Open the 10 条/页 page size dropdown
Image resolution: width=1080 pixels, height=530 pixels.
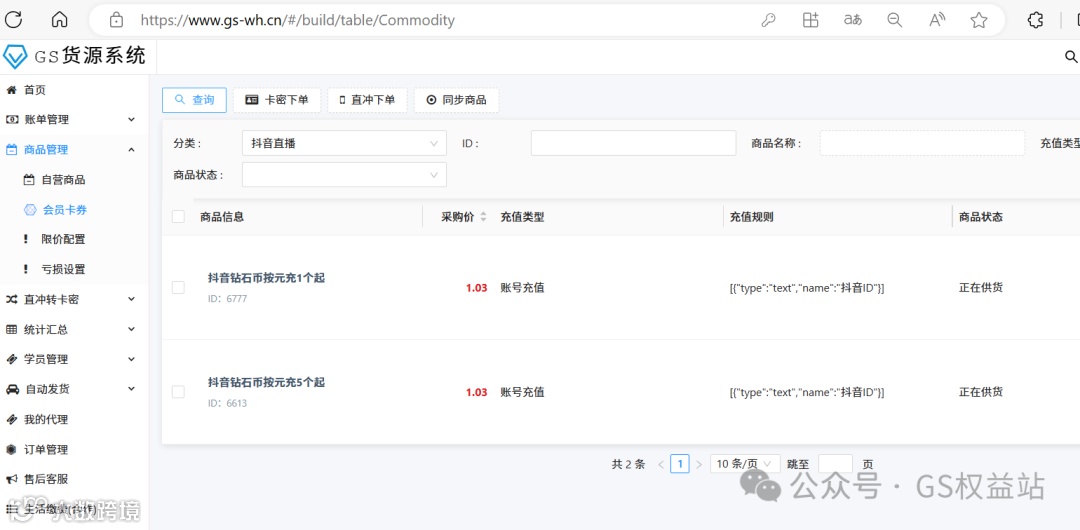coord(745,464)
